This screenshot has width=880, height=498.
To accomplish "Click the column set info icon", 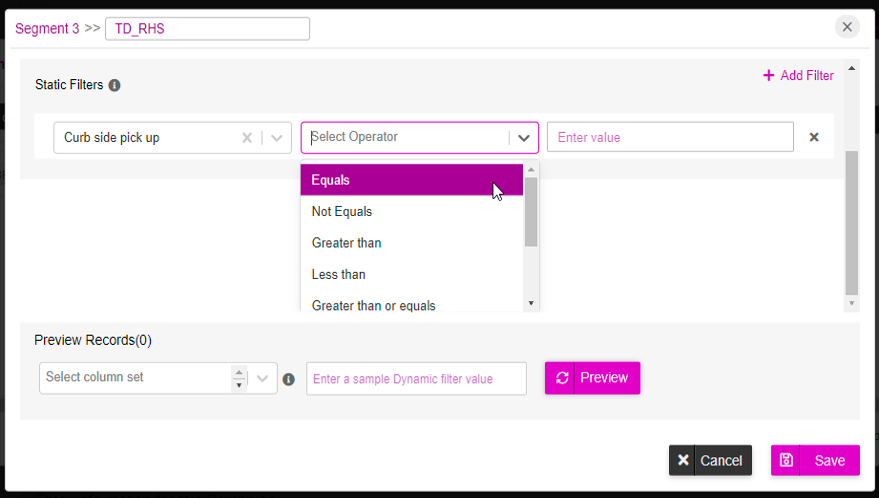I will coord(288,379).
